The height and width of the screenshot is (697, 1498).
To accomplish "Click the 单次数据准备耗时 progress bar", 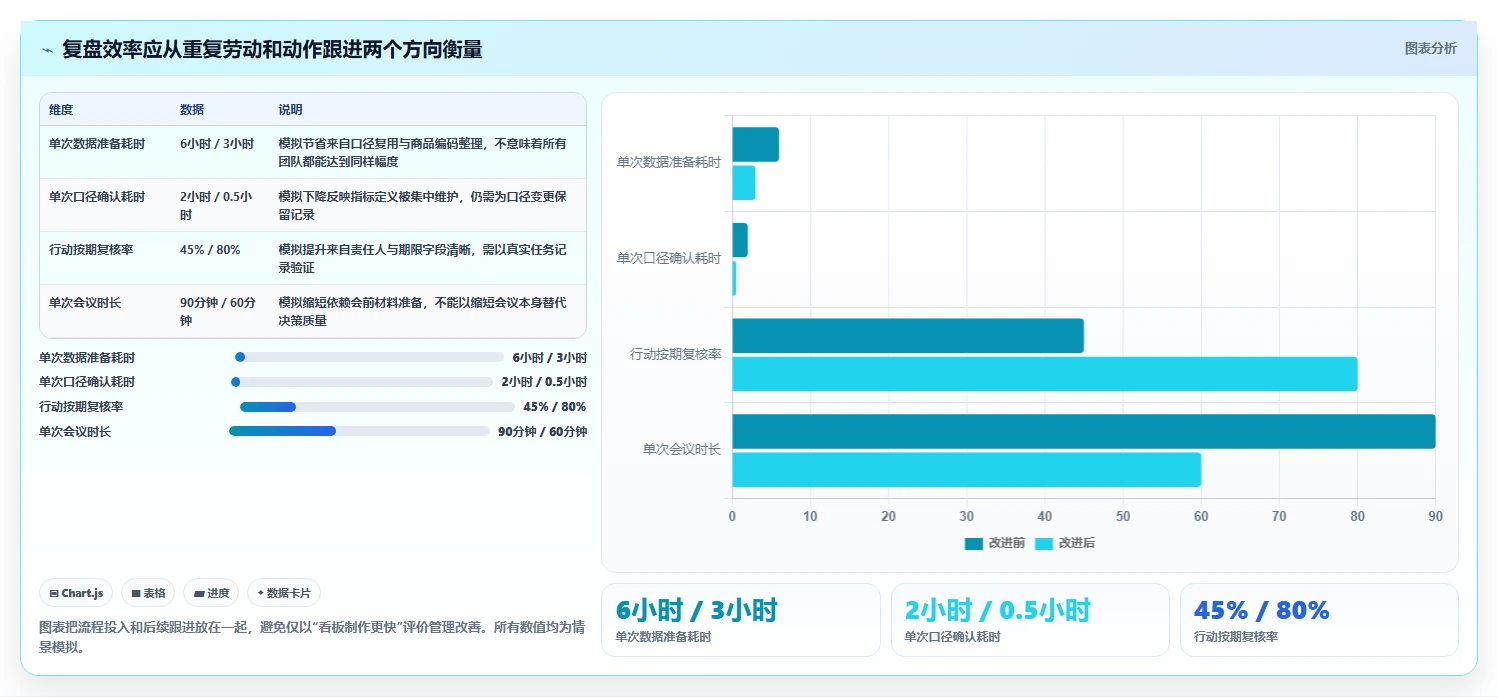I will [369, 357].
